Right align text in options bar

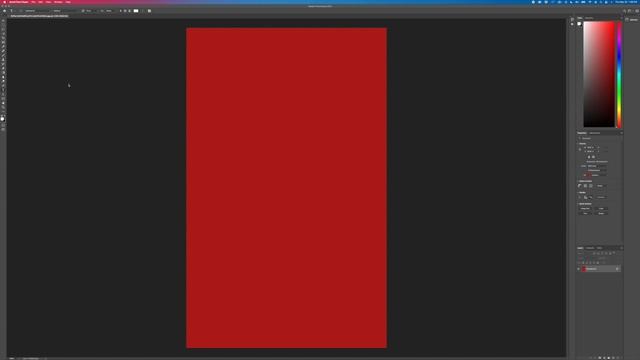point(129,11)
